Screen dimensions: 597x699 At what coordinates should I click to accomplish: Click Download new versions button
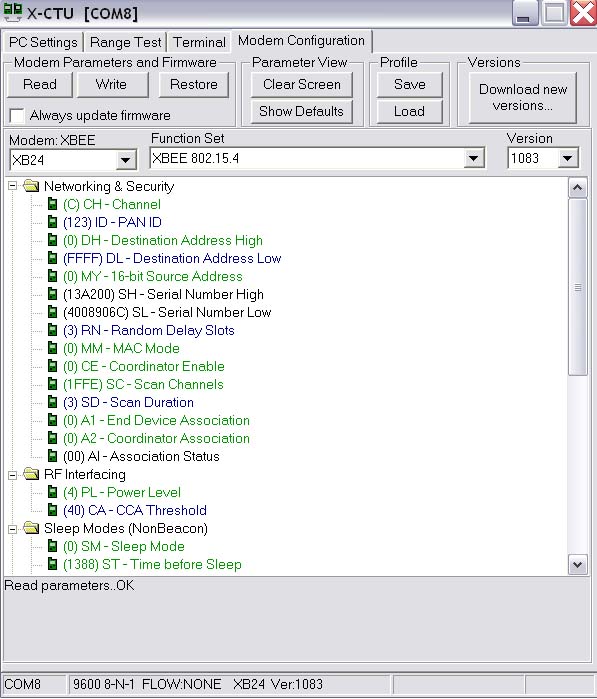[x=523, y=97]
